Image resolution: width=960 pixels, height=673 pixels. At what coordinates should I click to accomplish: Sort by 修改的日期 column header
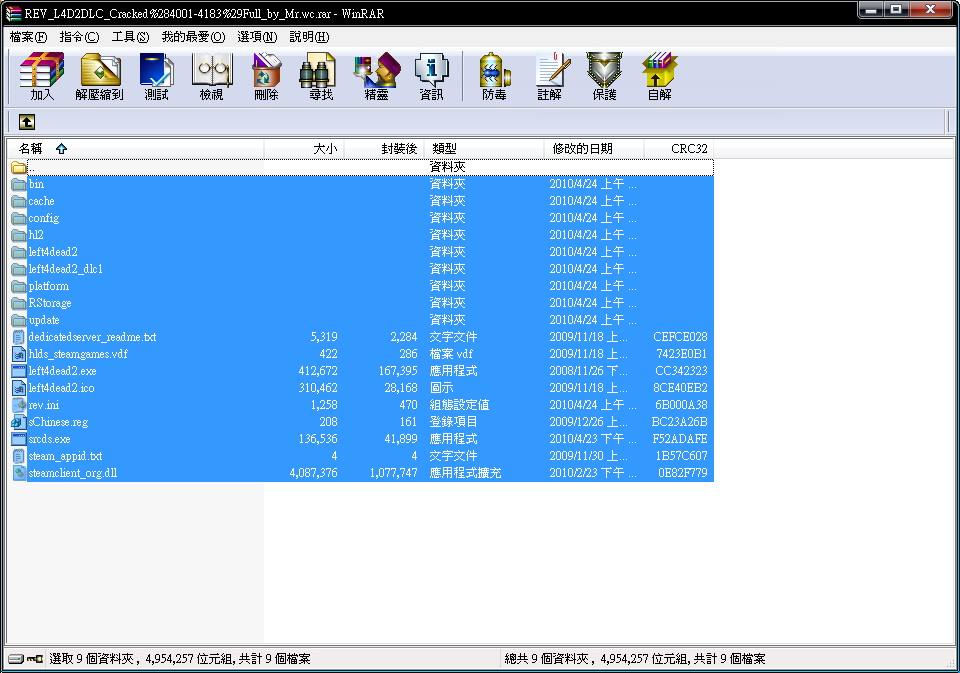tap(594, 149)
